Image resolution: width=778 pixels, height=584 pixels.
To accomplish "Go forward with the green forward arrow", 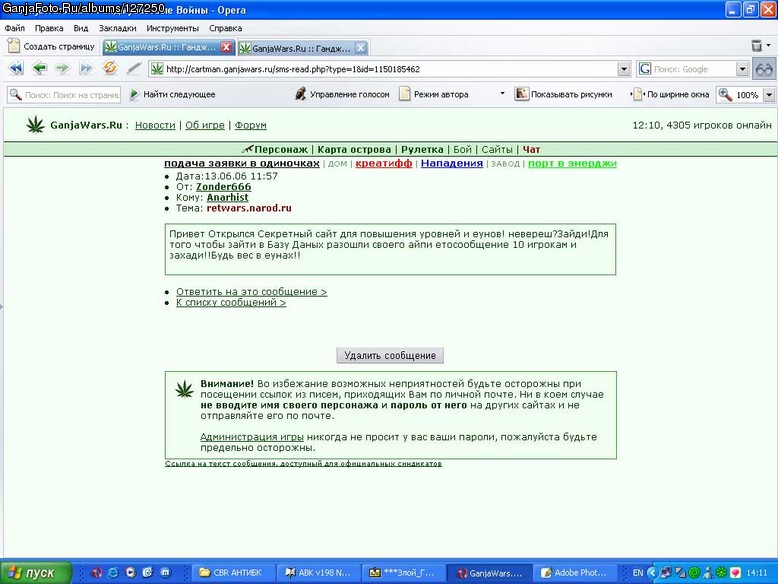I will [x=63, y=68].
